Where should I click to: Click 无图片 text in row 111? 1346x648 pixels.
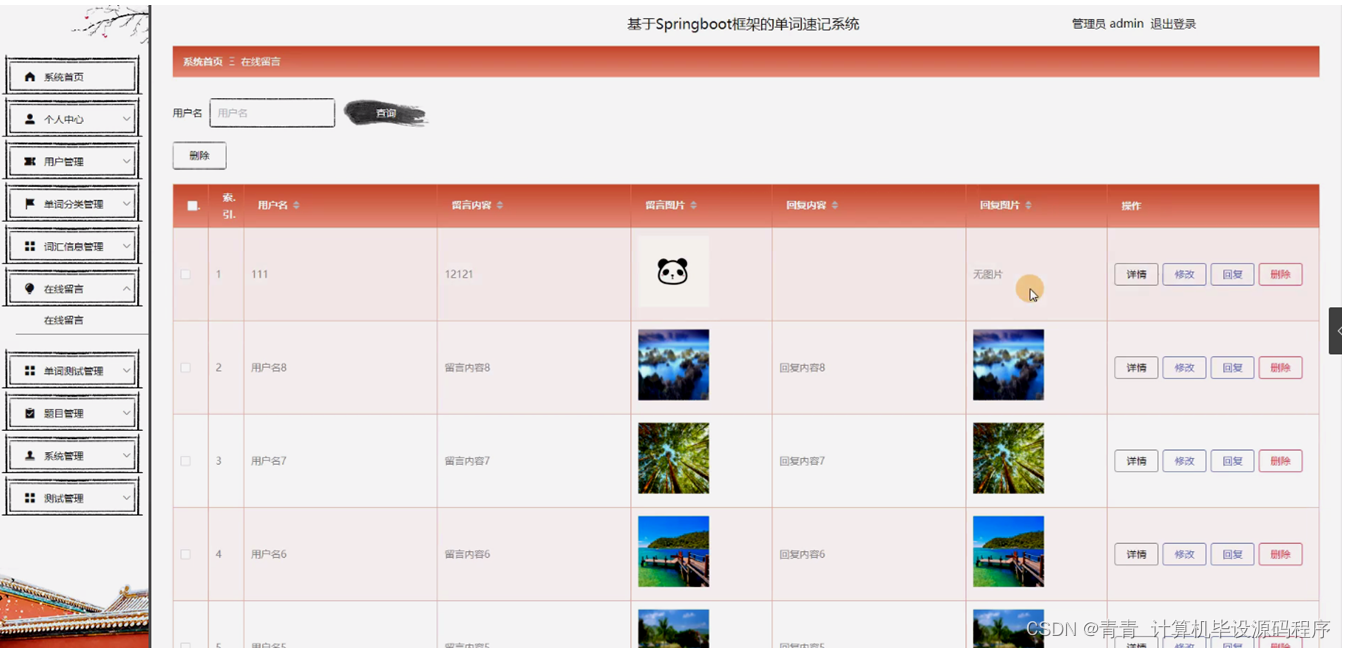coord(988,274)
